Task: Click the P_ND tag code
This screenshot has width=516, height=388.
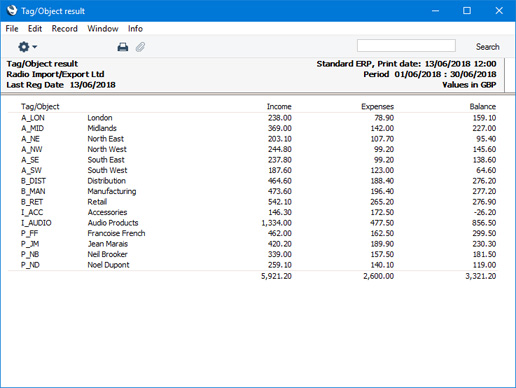Action: [x=30, y=265]
